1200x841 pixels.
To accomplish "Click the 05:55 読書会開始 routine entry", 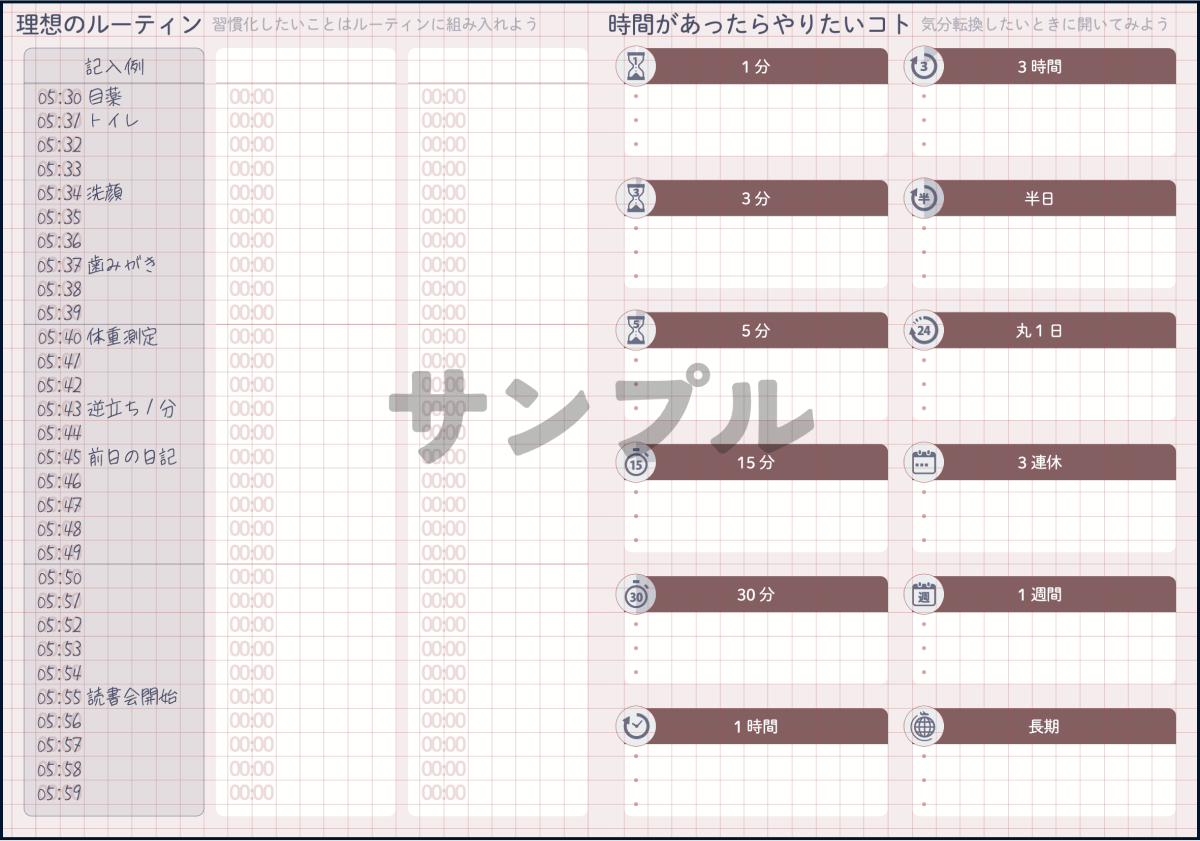I will (x=110, y=697).
